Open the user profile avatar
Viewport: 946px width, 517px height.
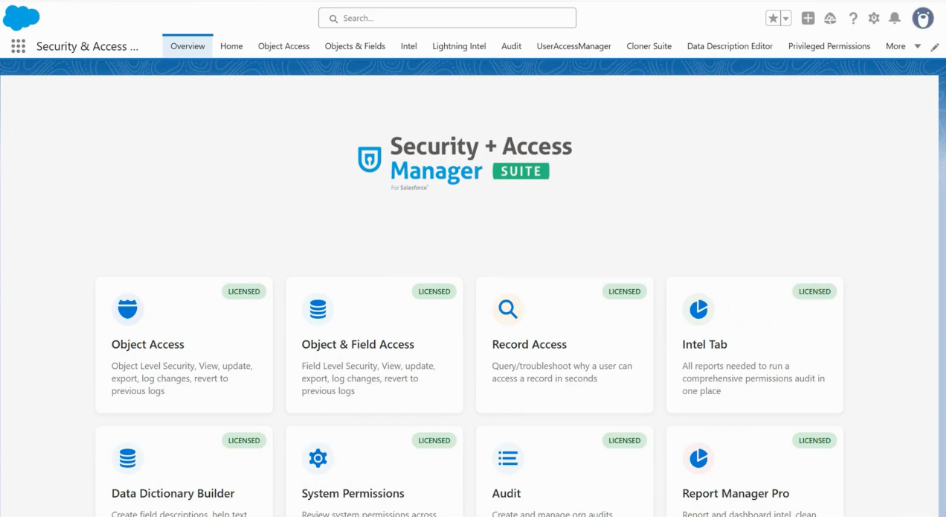(922, 18)
